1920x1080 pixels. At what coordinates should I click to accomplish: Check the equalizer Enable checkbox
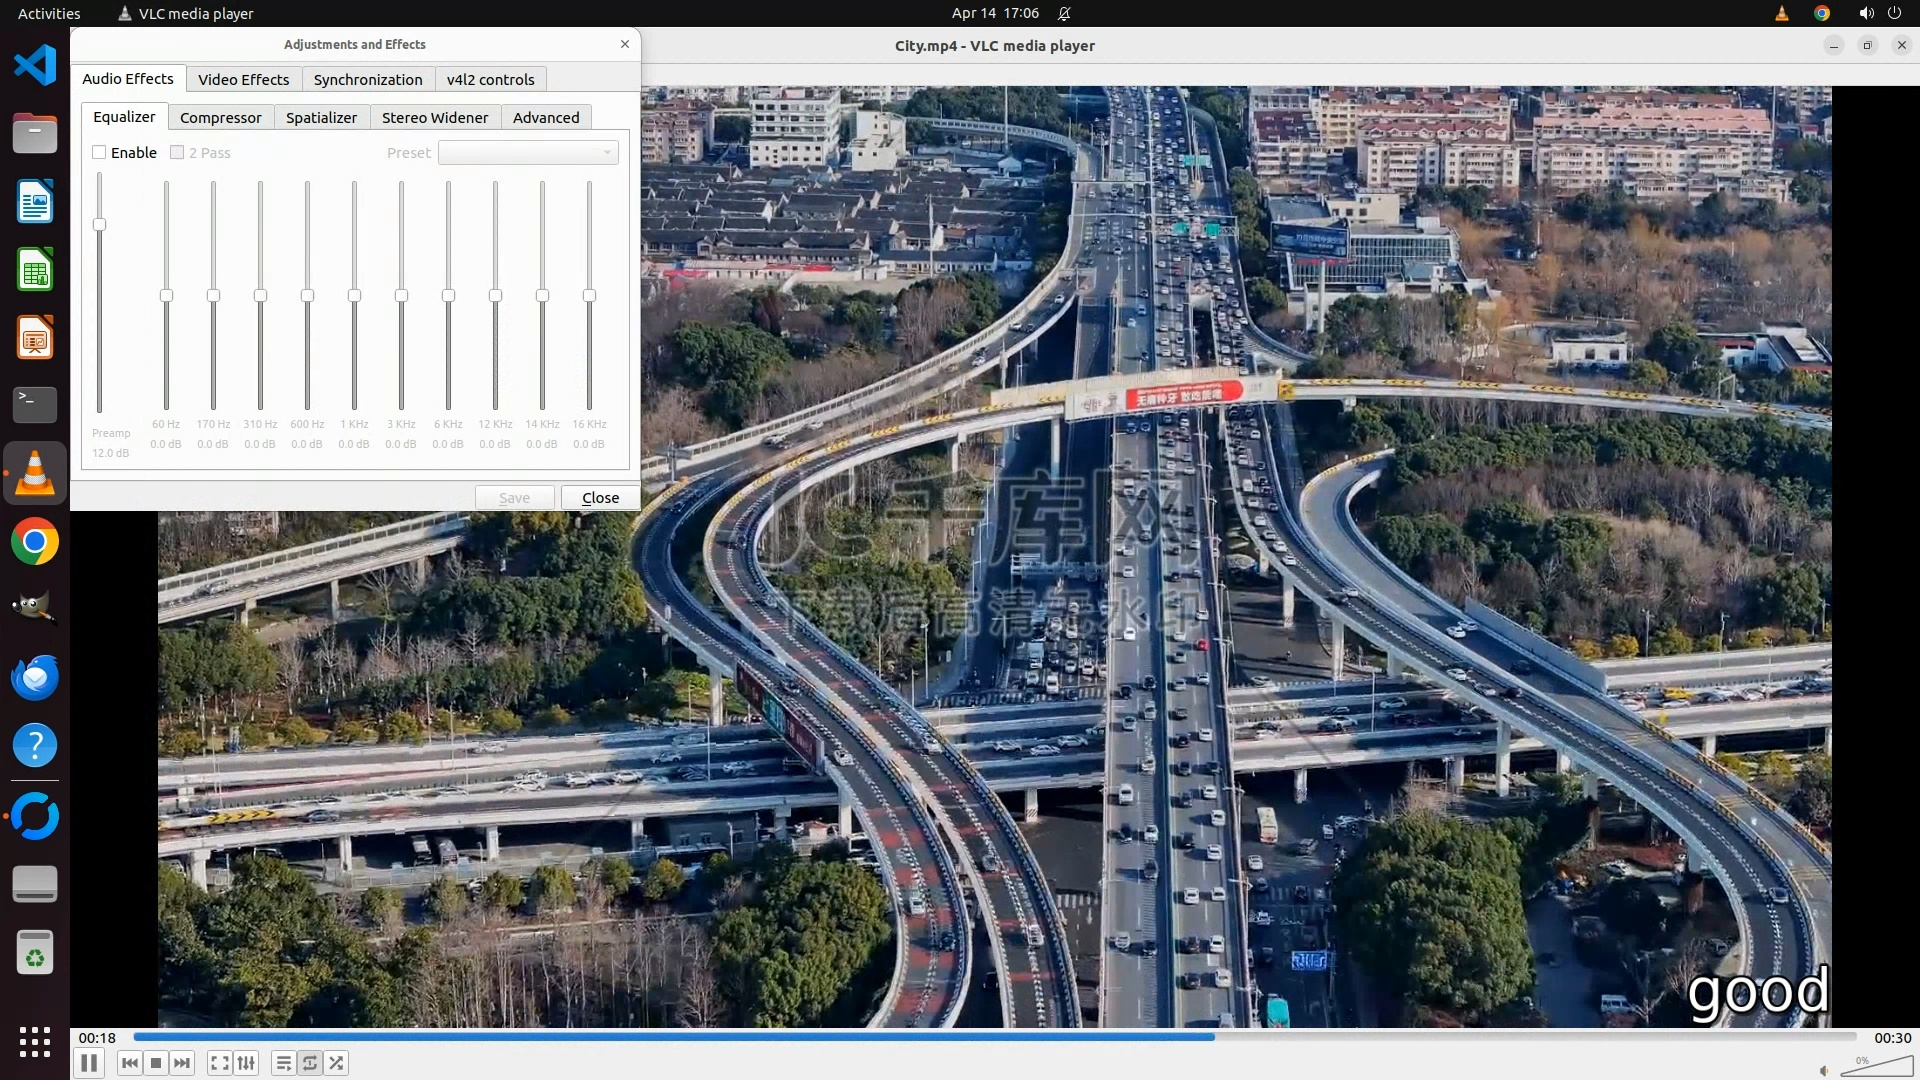pos(99,152)
